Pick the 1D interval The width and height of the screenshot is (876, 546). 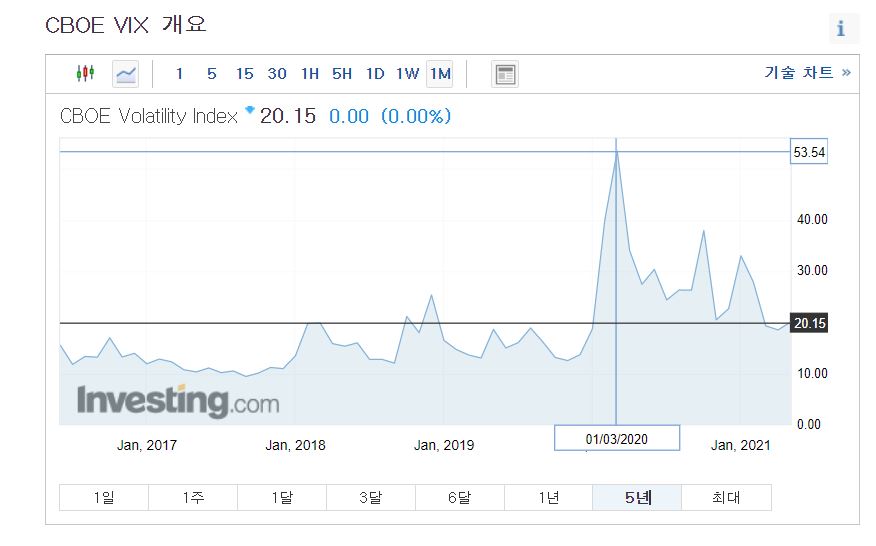click(x=375, y=74)
